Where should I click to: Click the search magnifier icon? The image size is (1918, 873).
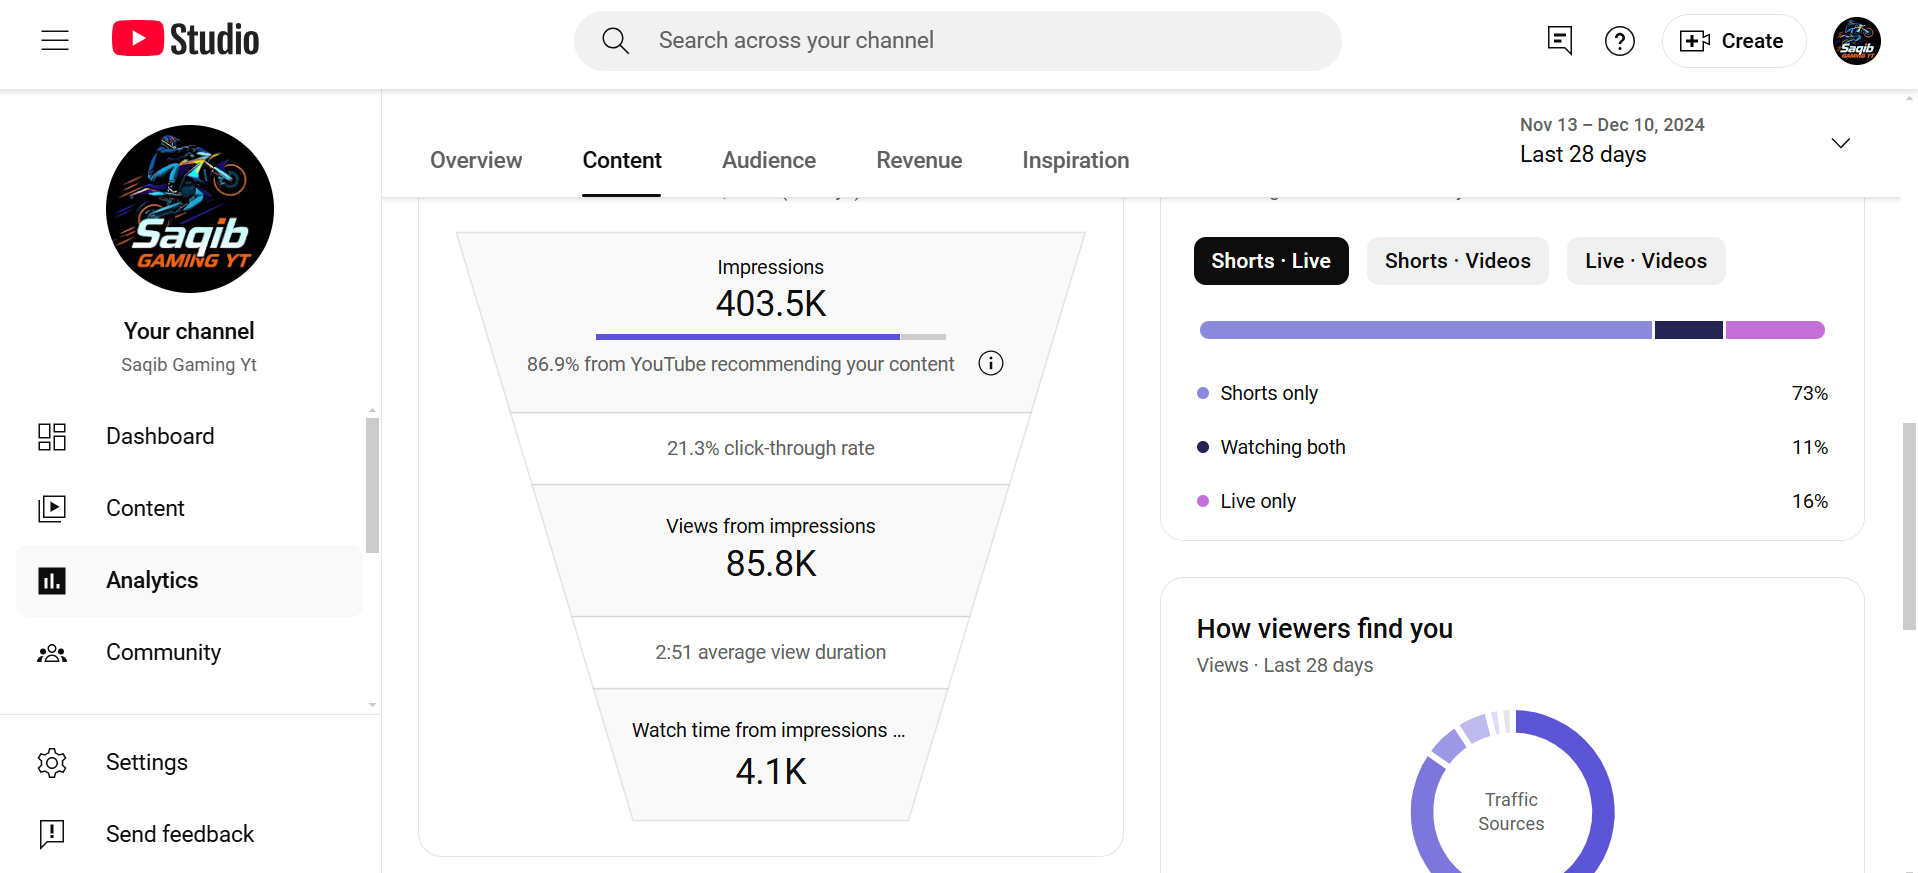point(616,41)
